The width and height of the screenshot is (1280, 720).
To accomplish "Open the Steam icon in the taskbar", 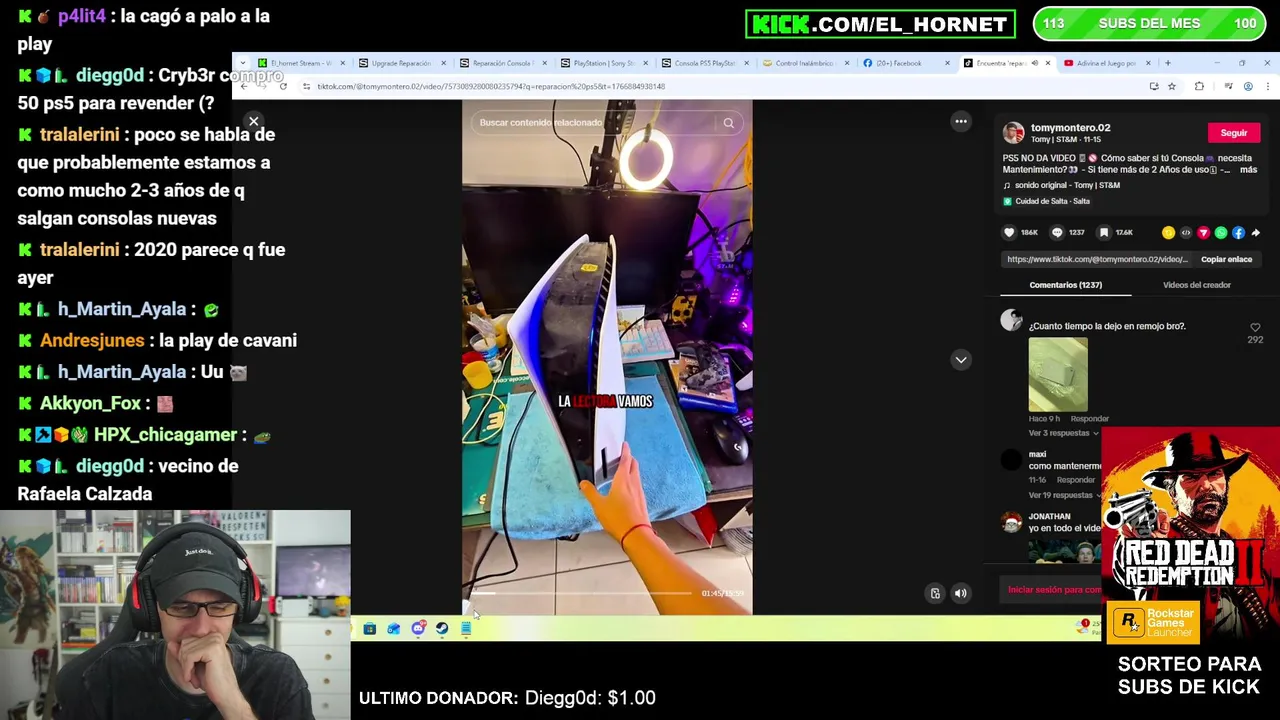I will point(442,629).
